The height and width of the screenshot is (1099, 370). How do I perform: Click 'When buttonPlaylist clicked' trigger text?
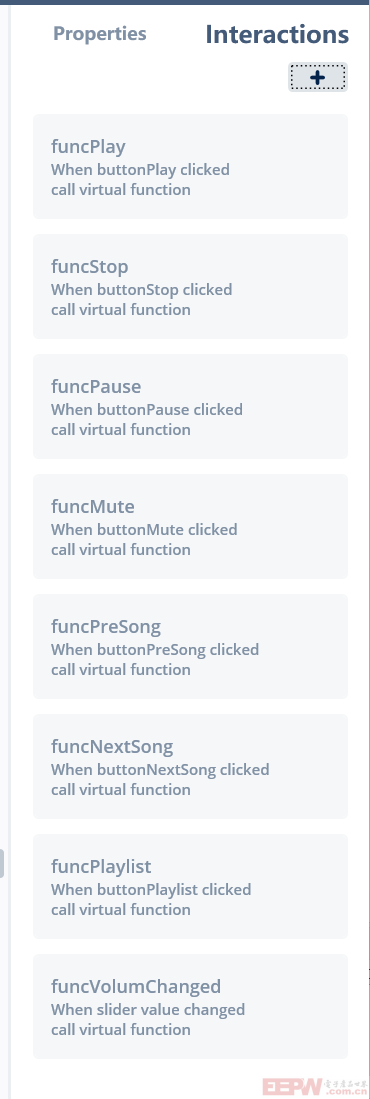(151, 889)
